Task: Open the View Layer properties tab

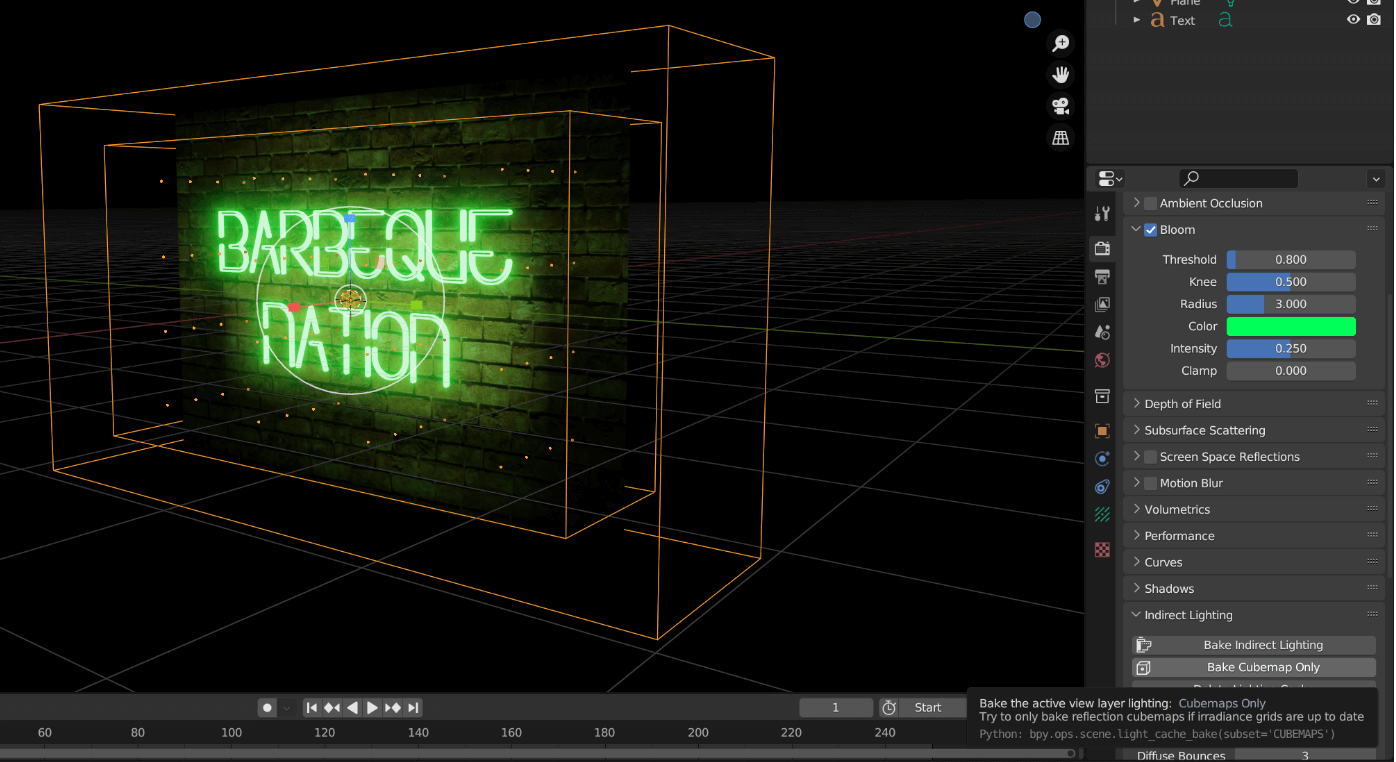Action: (1102, 304)
